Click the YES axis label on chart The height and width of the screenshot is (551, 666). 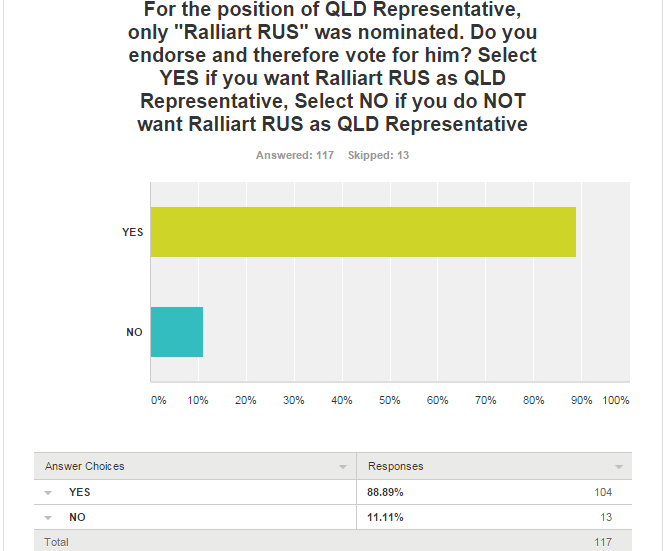[133, 232]
